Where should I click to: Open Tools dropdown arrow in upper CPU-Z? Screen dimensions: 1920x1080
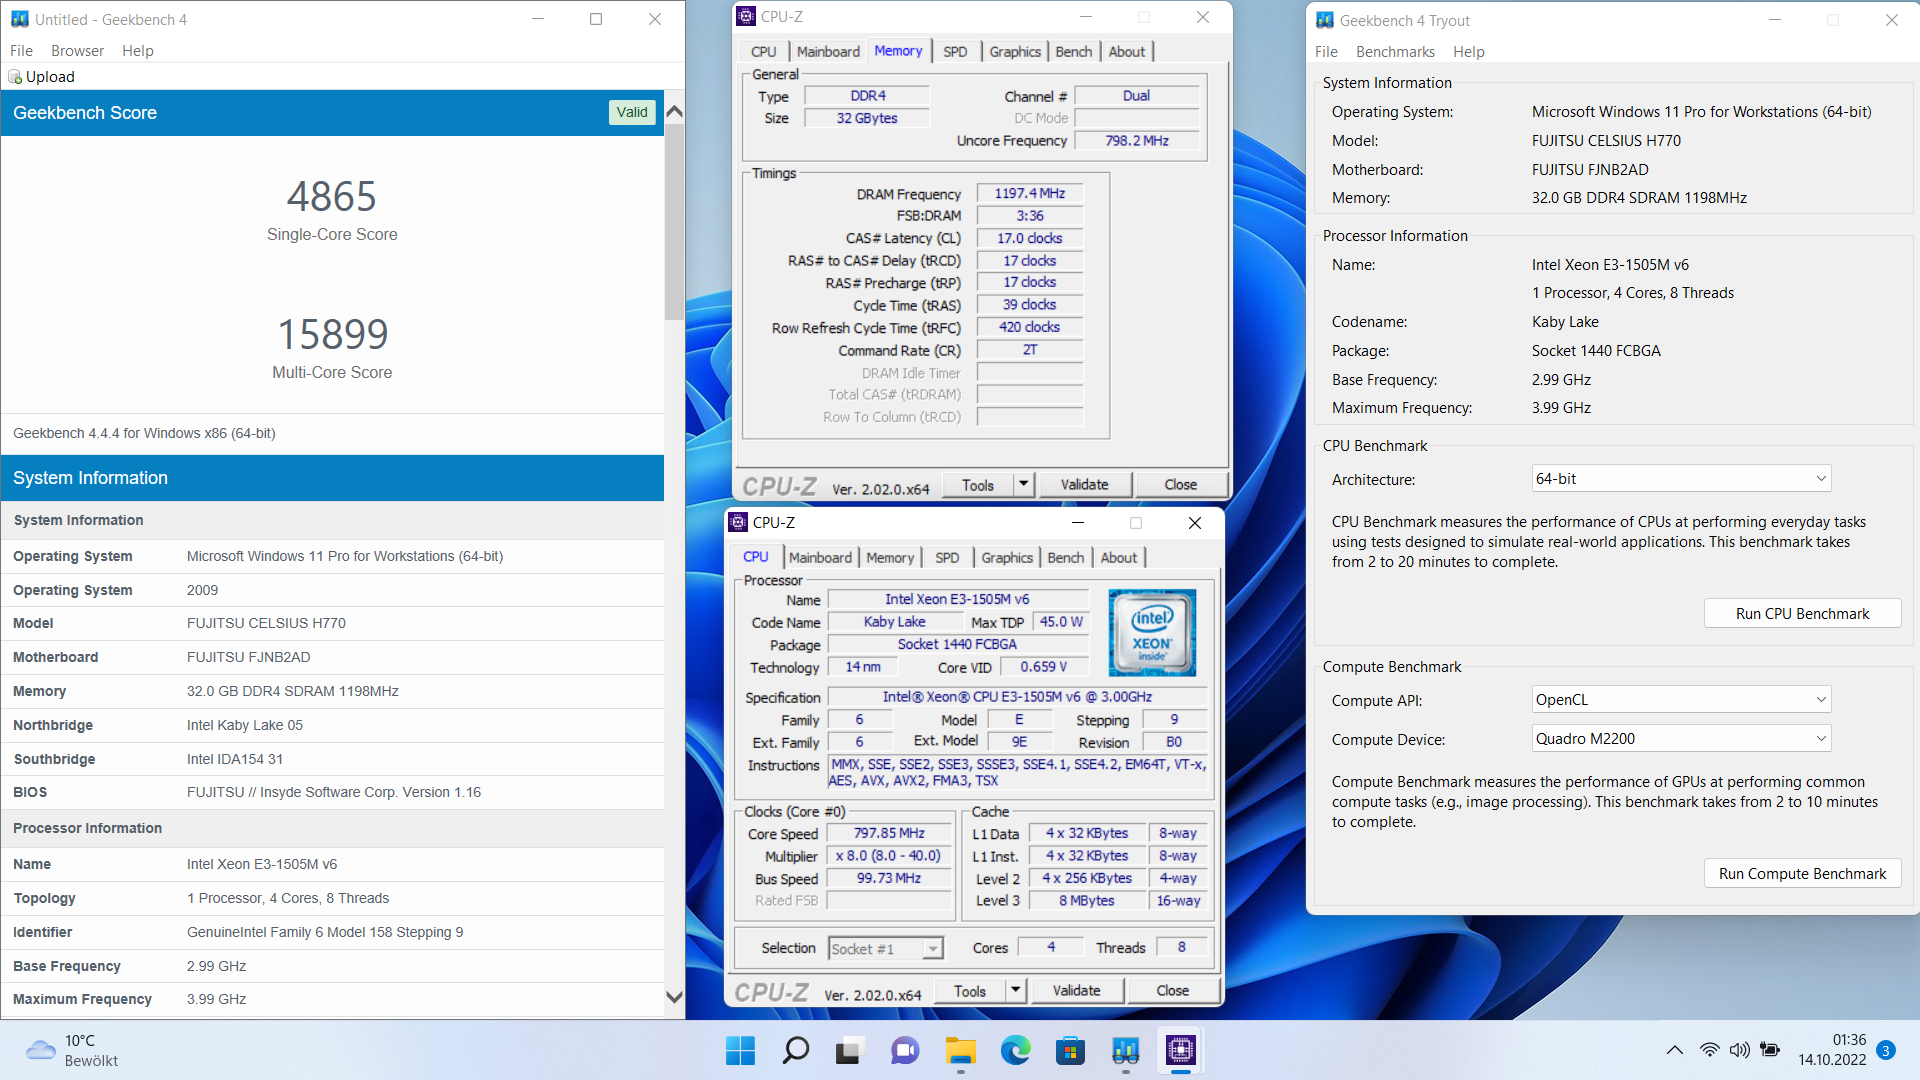click(x=1023, y=485)
